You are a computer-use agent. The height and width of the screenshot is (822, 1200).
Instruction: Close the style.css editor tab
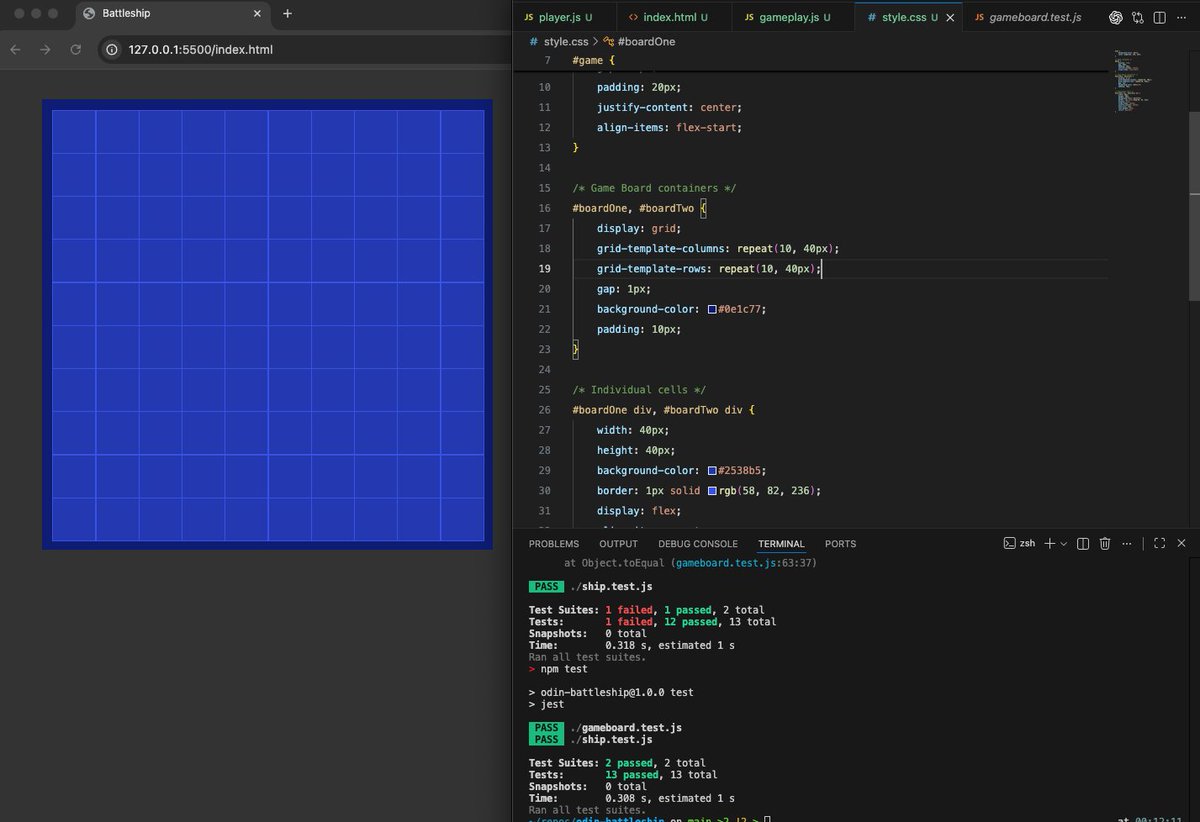950,18
